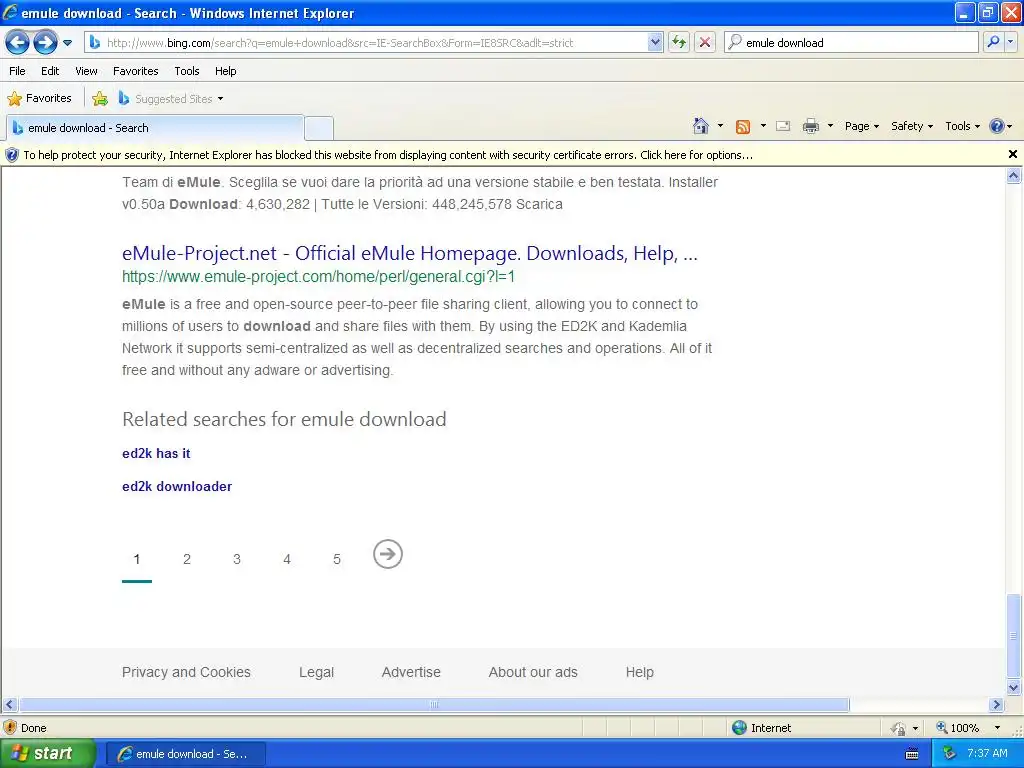
Task: Dismiss the information bar with X
Action: 1013,154
